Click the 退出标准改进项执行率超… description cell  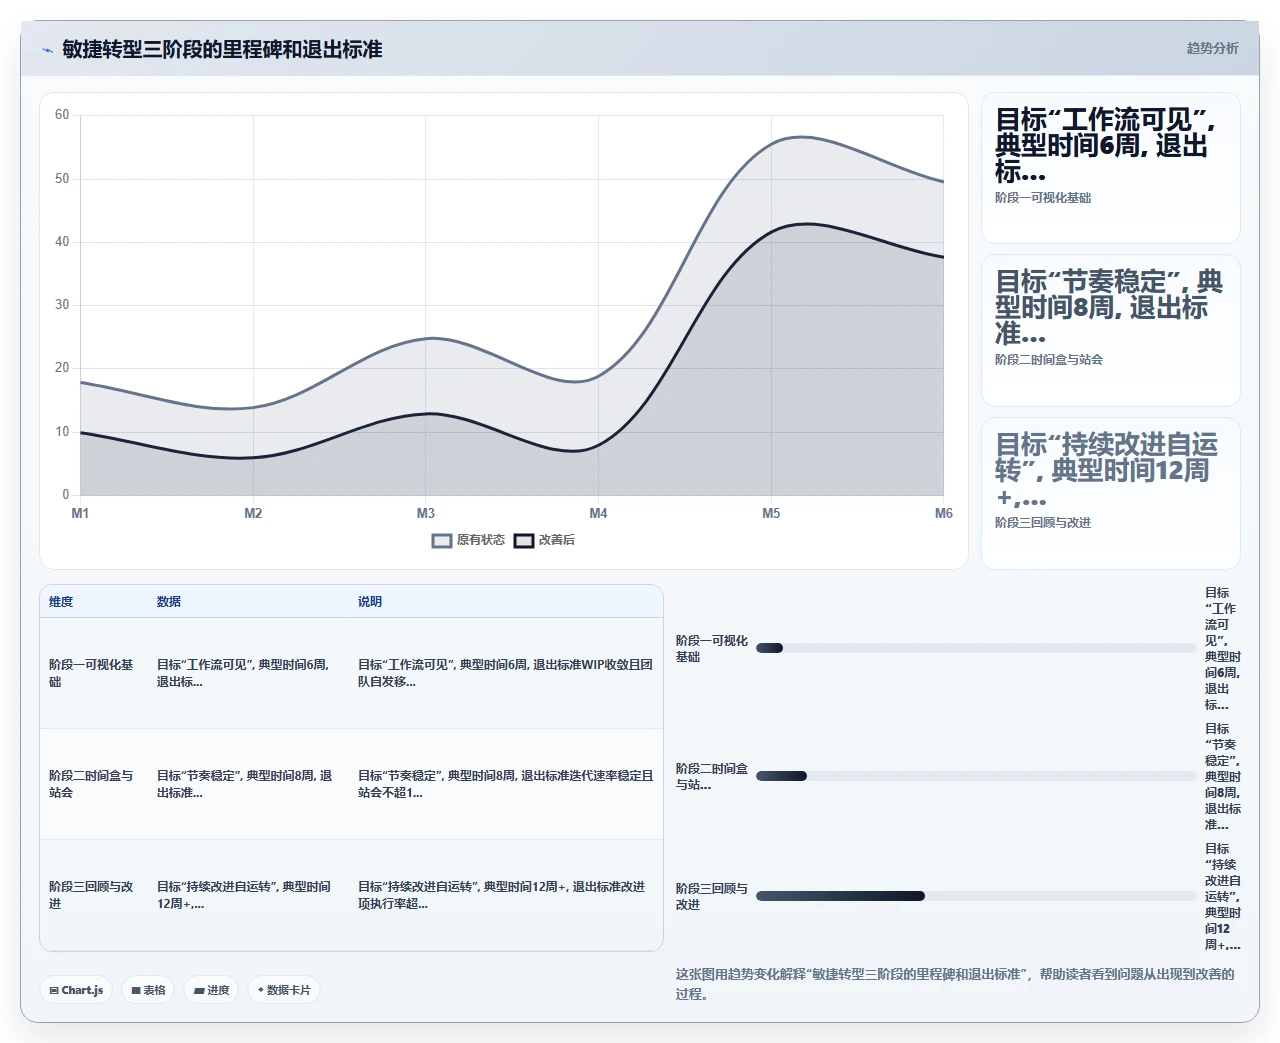(506, 895)
